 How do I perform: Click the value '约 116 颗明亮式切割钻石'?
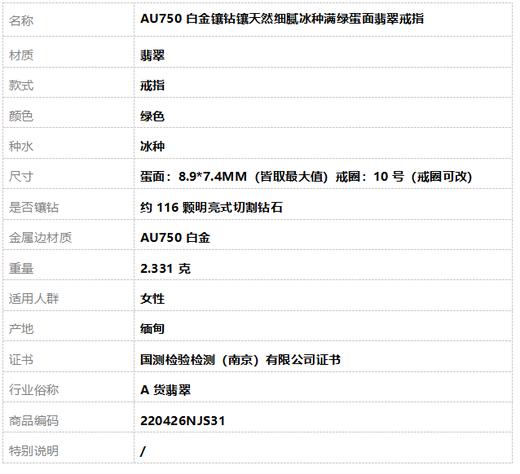click(x=211, y=207)
